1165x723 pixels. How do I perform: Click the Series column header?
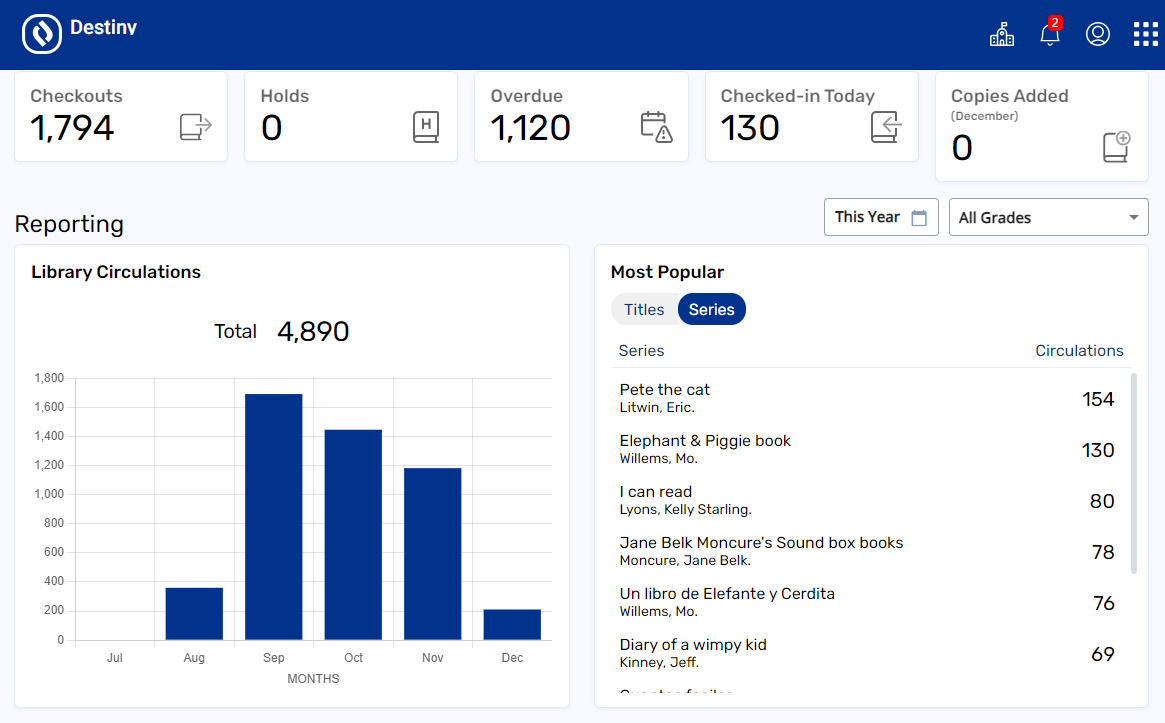point(641,351)
